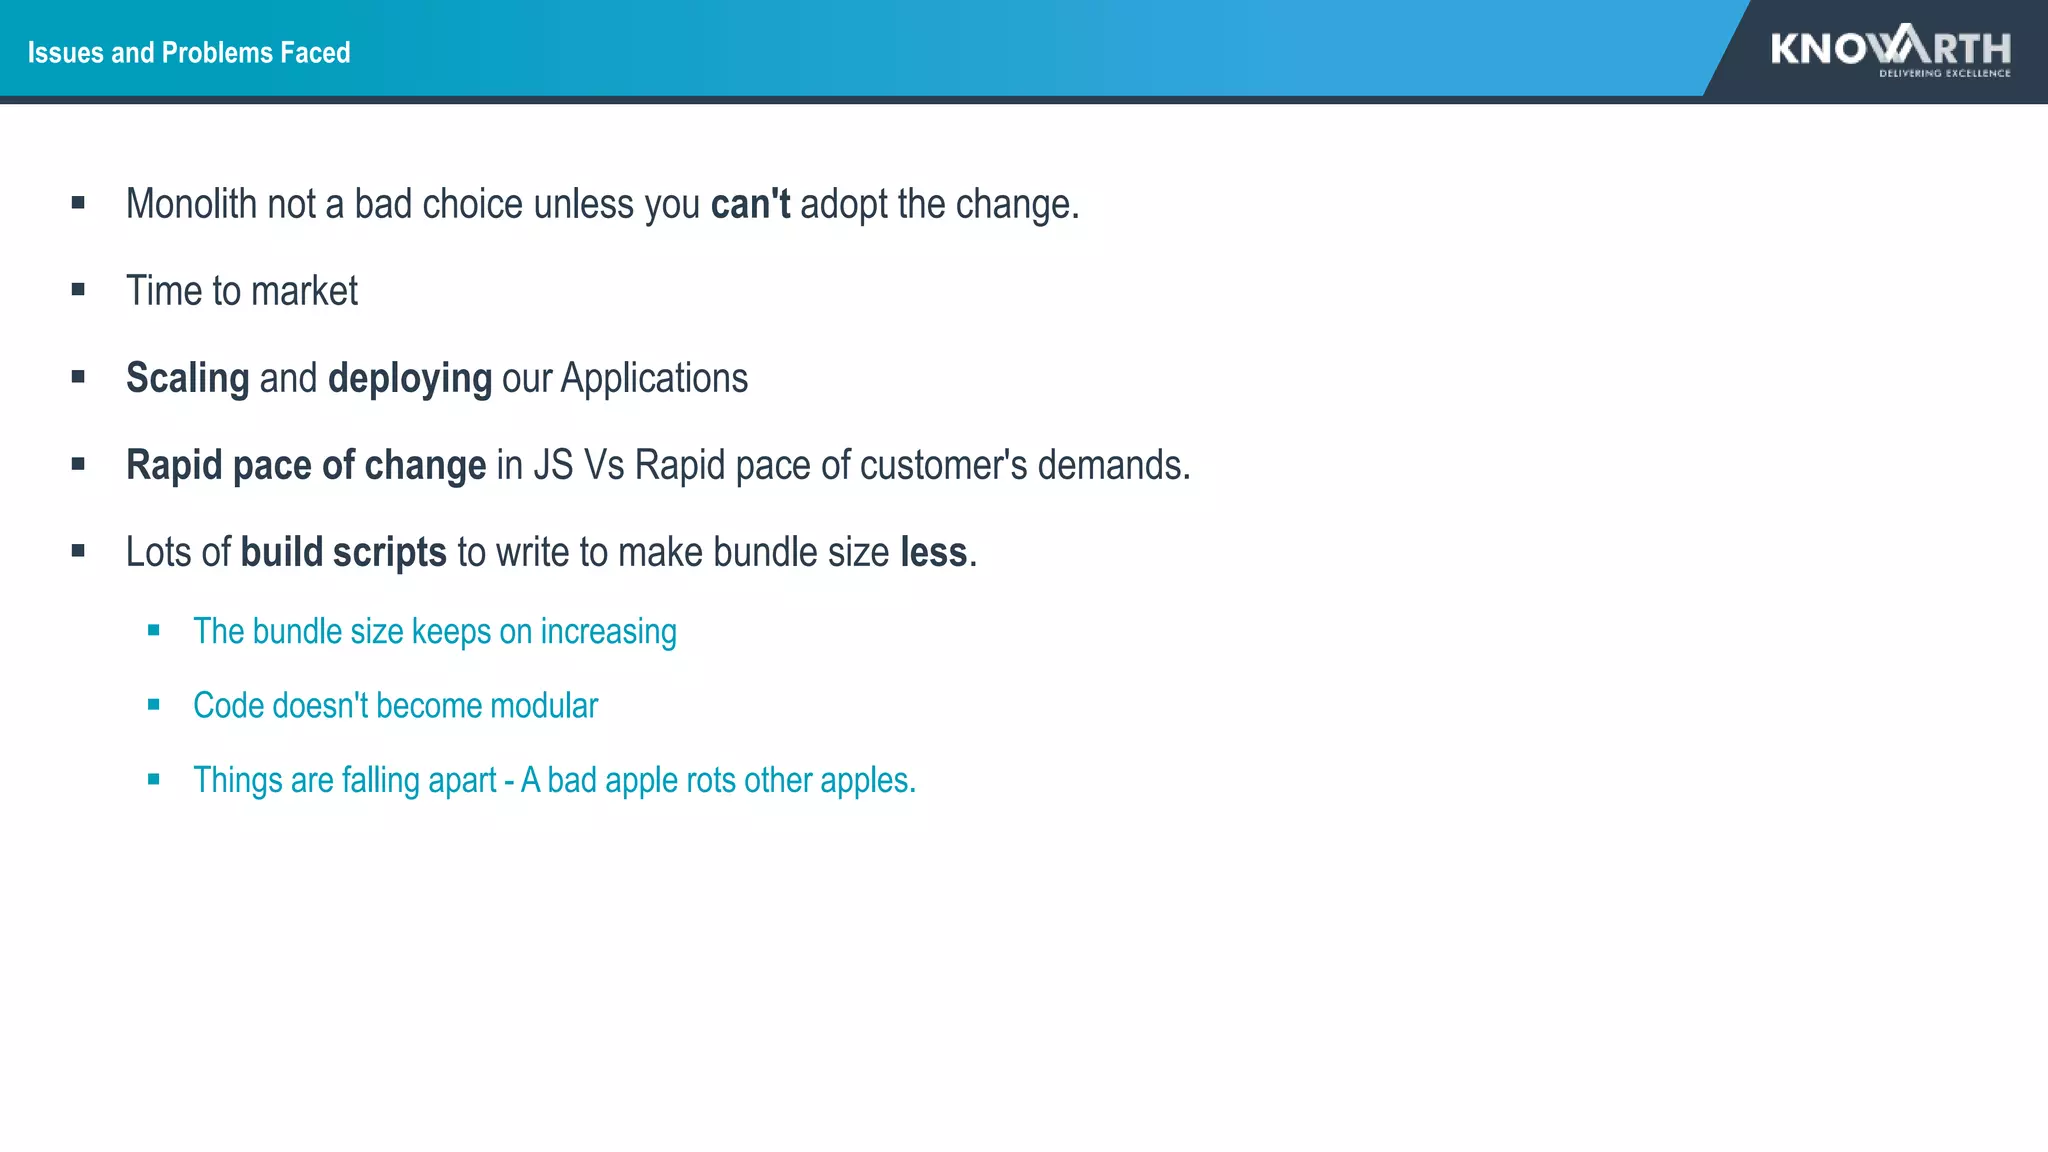Click the bullet 'Monolith not a bad choice unless you can't adopt the change.'
The width and height of the screenshot is (2048, 1152).
[x=602, y=204]
